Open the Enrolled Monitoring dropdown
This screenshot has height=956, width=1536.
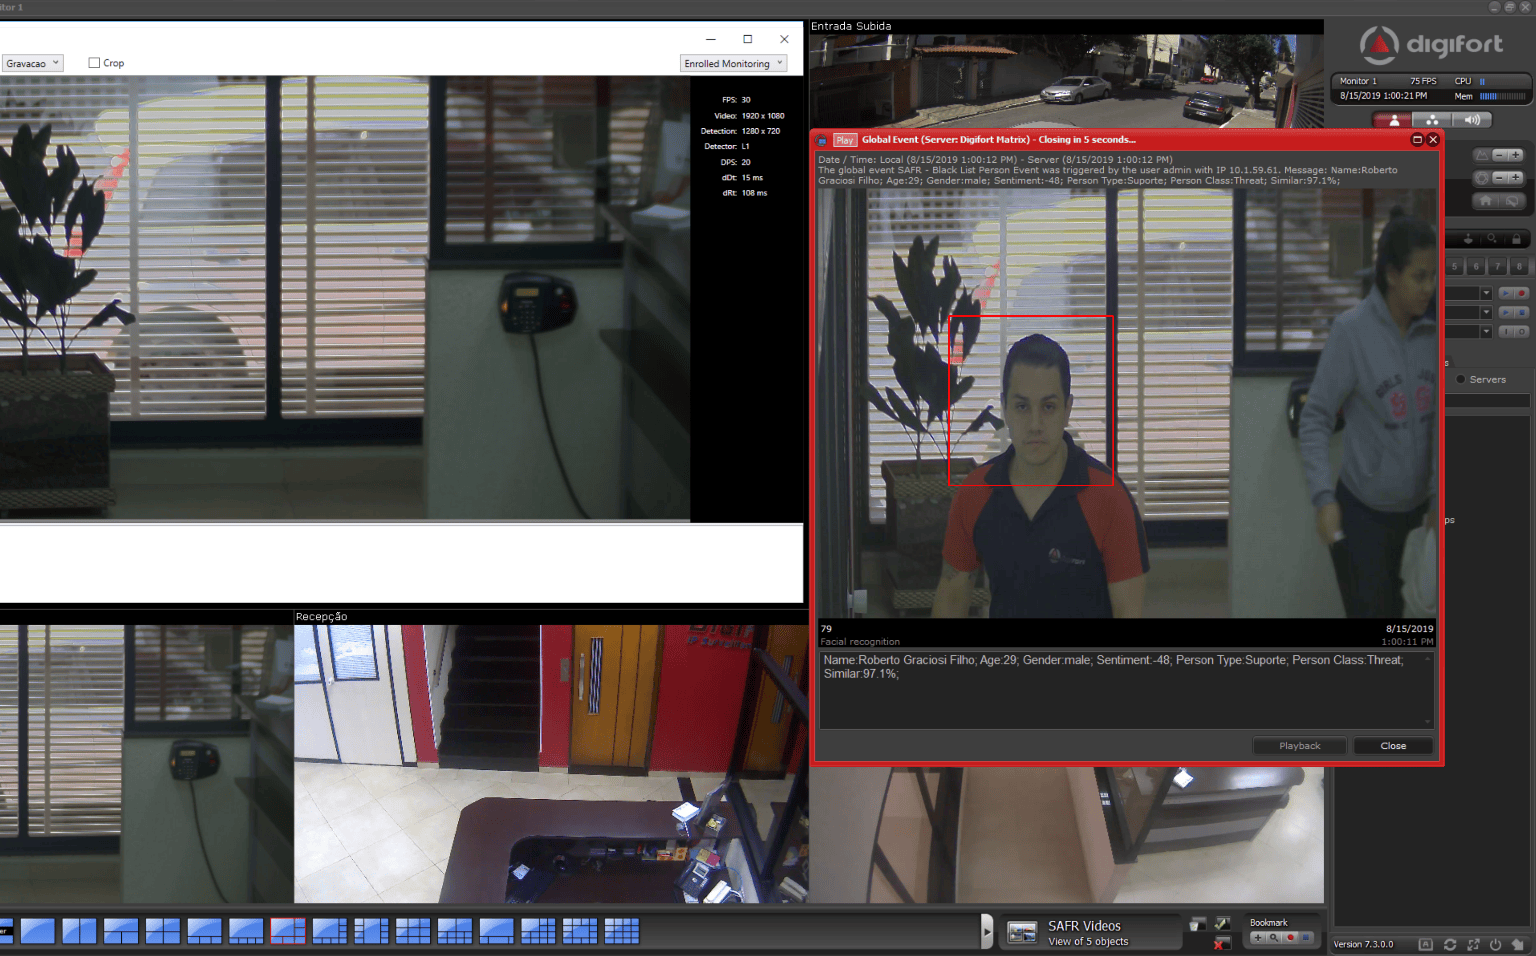point(734,63)
